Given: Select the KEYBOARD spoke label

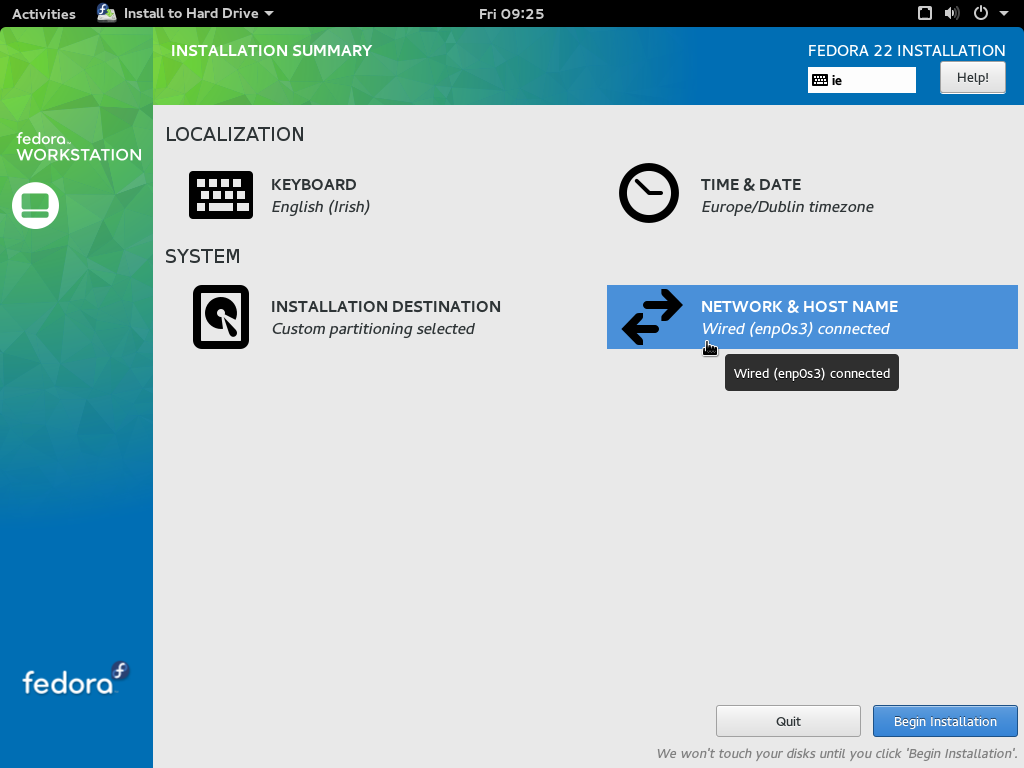Looking at the screenshot, I should coord(313,185).
